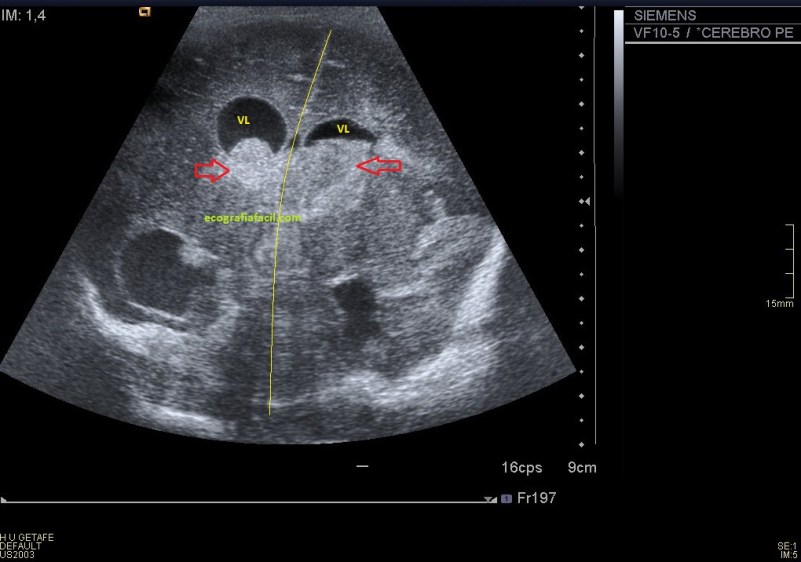801x562 pixels.
Task: Select the VF10-5 / *CEREBRO PE preset label
Action: [x=715, y=33]
